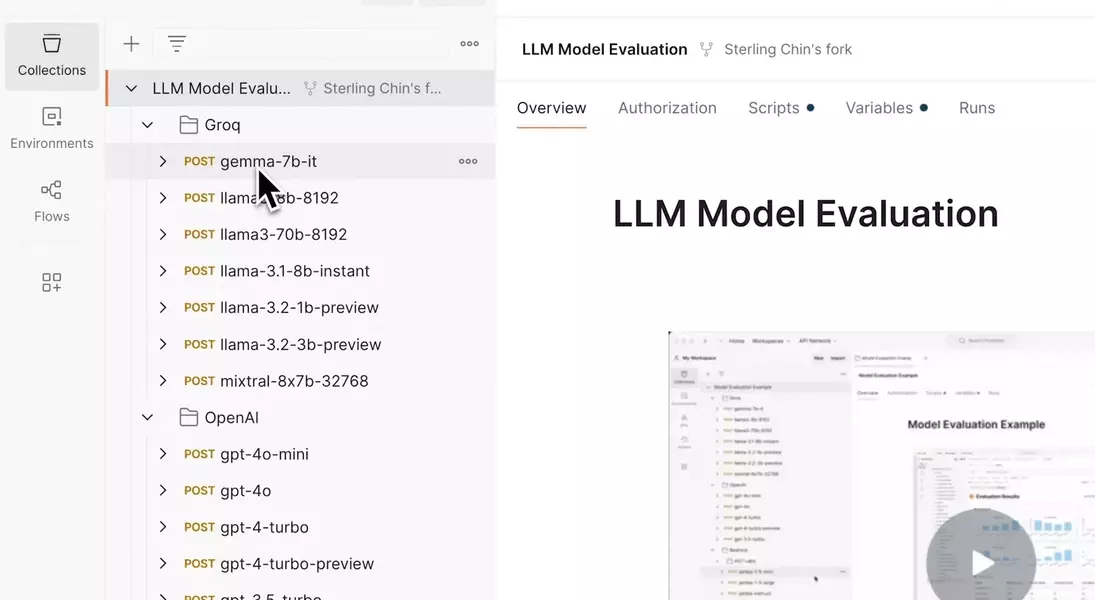This screenshot has height=600, width=1095.
Task: Click the configure sidebar grid-plus icon
Action: click(52, 282)
